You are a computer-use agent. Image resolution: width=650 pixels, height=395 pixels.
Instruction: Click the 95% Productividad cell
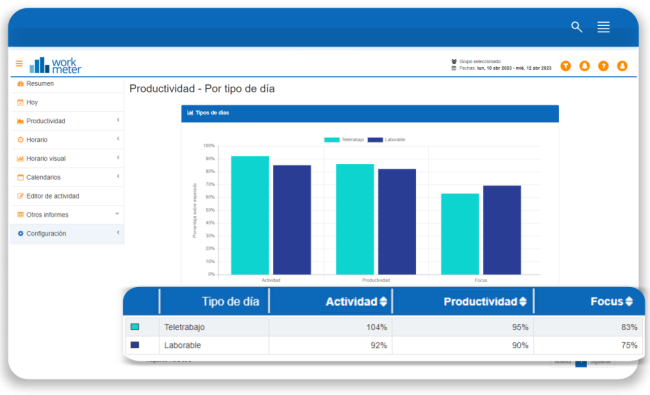520,327
